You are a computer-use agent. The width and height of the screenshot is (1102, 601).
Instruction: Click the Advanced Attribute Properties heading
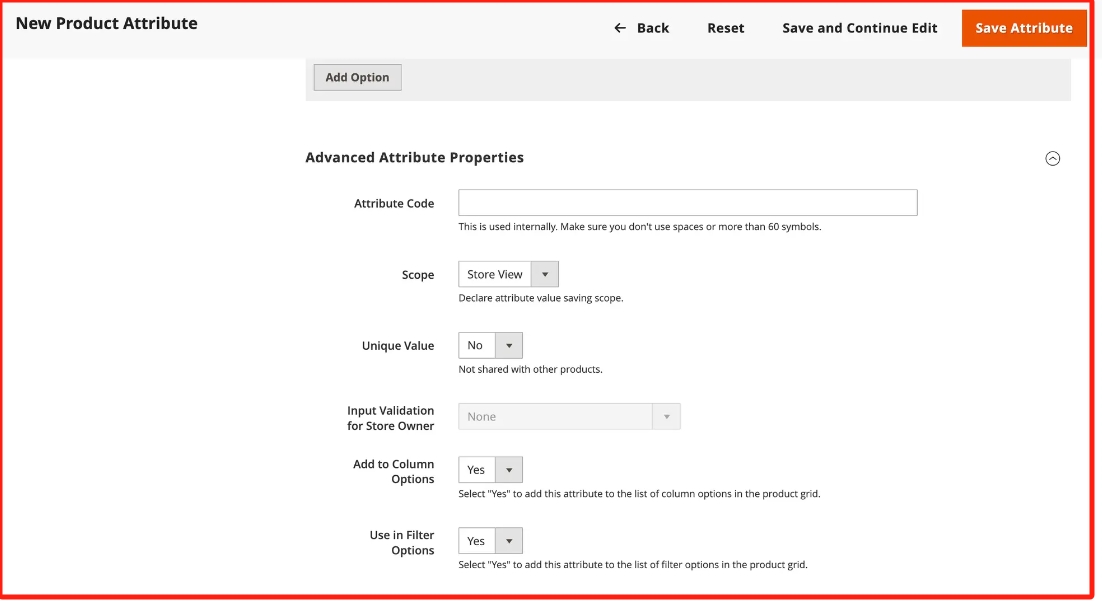pos(414,158)
